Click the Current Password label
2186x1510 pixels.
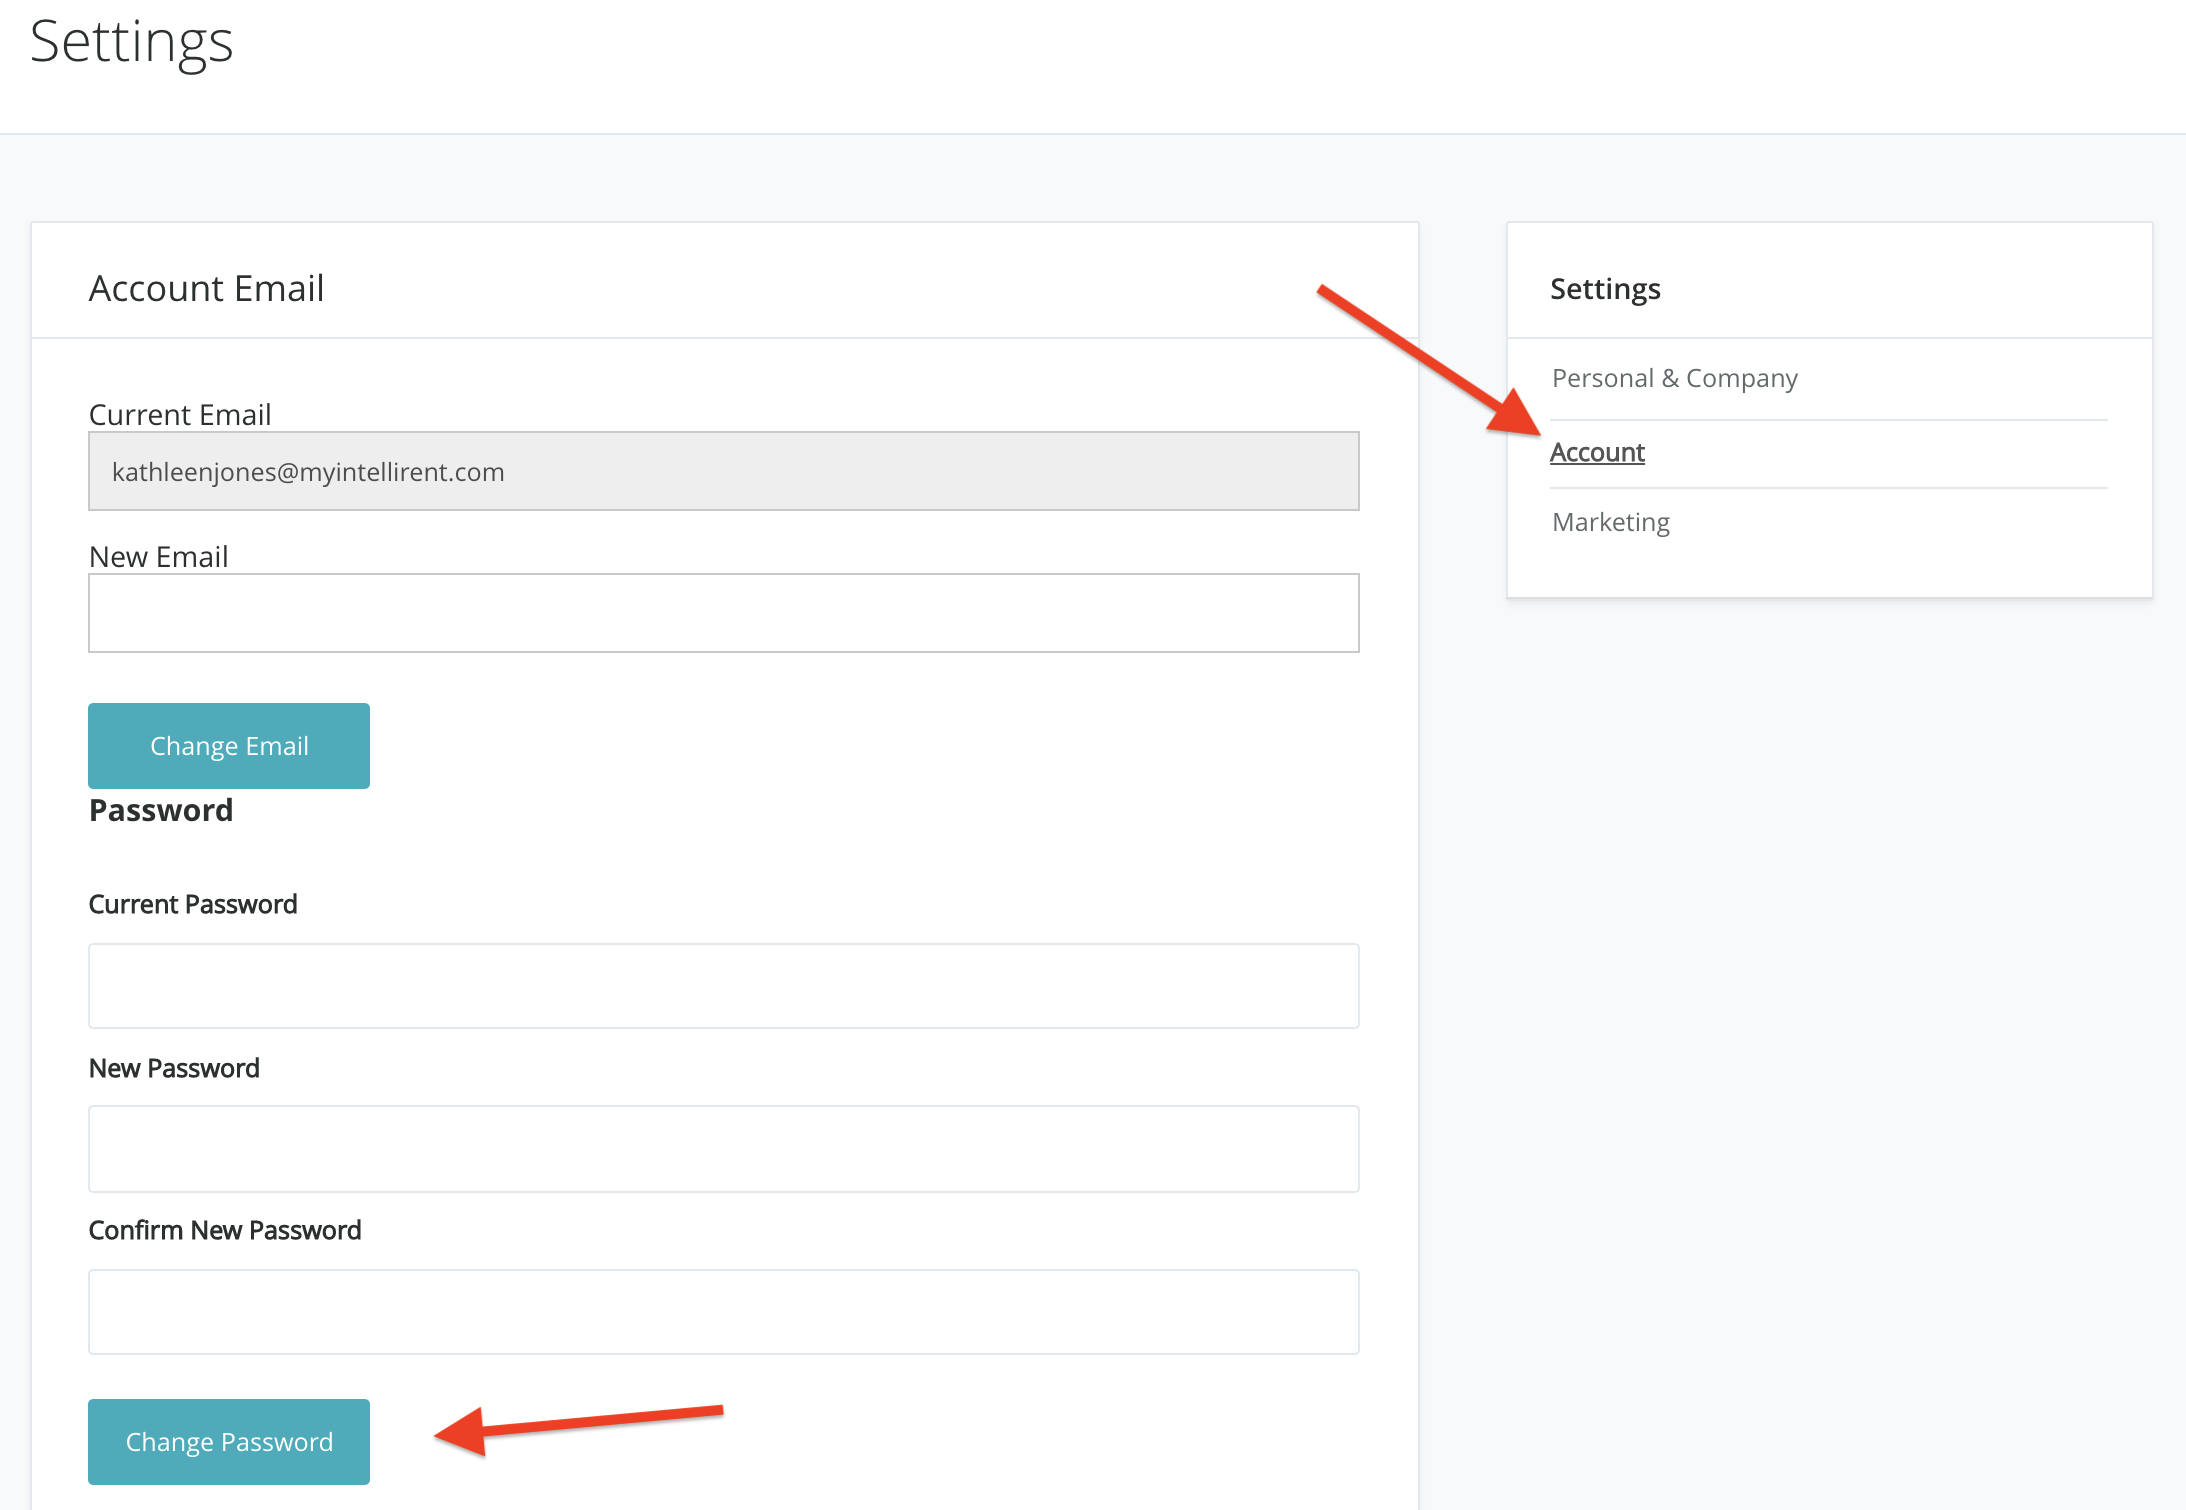click(193, 904)
